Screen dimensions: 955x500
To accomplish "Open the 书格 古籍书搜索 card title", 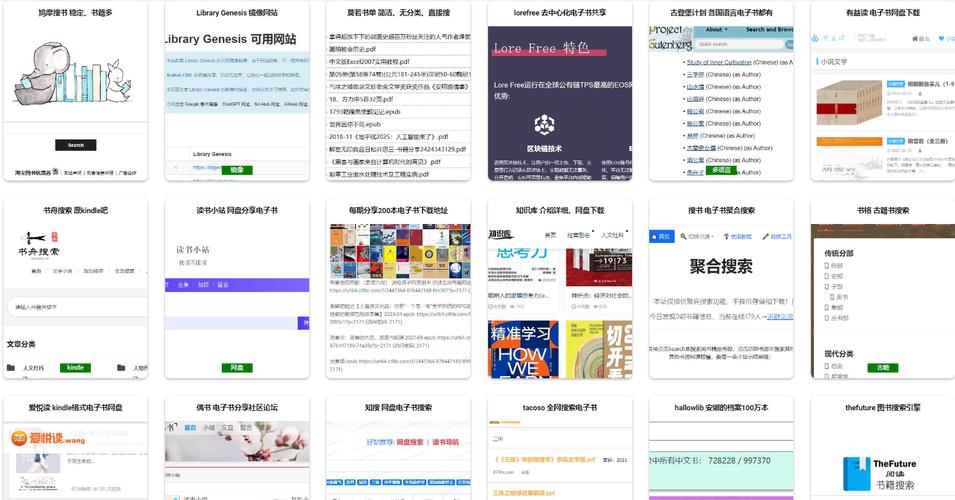I will pos(883,210).
